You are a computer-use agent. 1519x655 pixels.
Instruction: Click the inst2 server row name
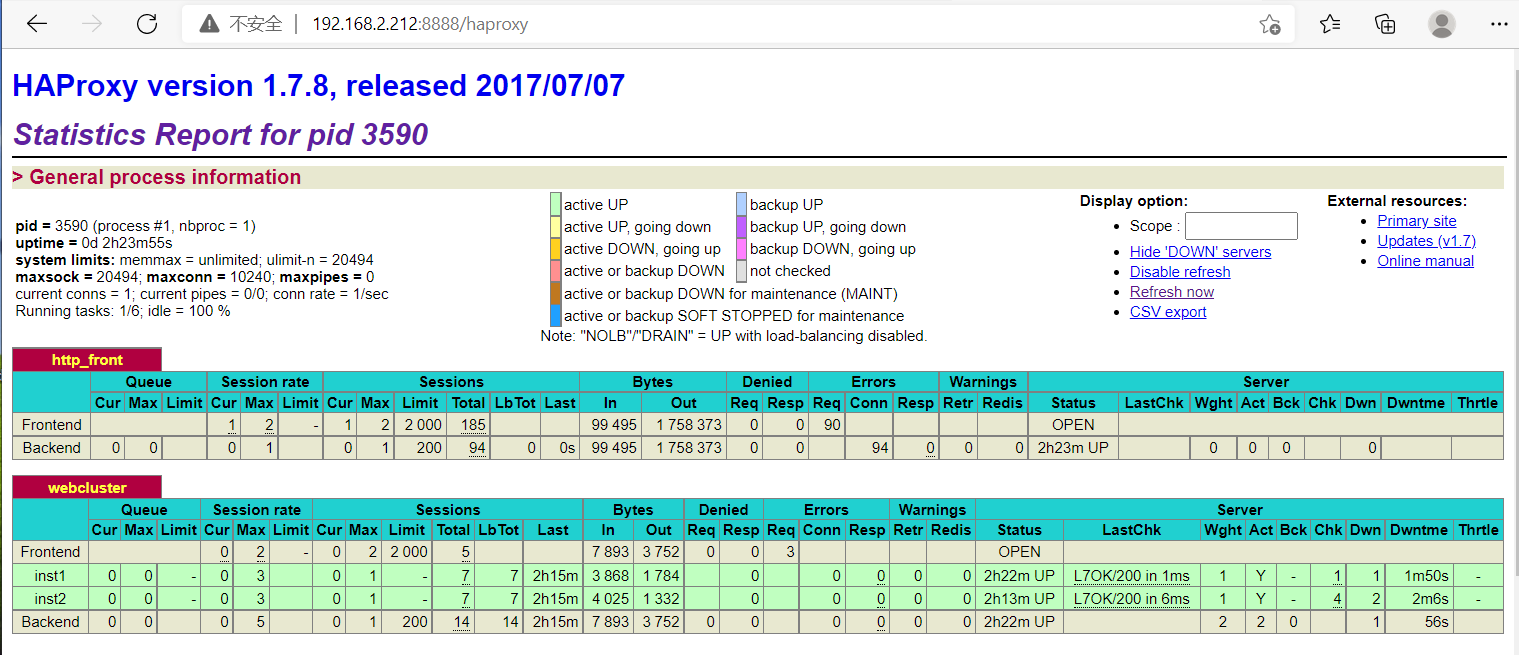(x=50, y=599)
